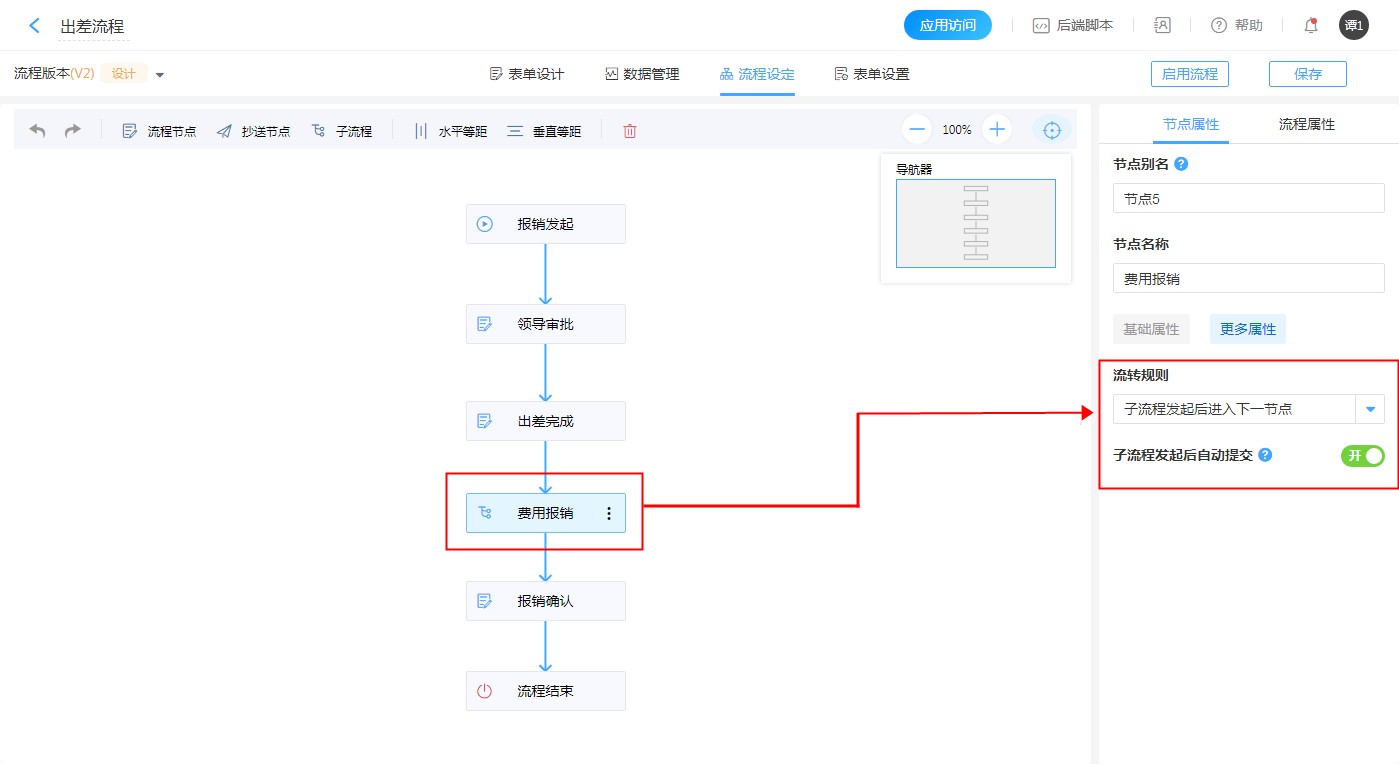This screenshot has width=1399, height=764.
Task: Click the center-canvas locate icon
Action: pos(1051,130)
